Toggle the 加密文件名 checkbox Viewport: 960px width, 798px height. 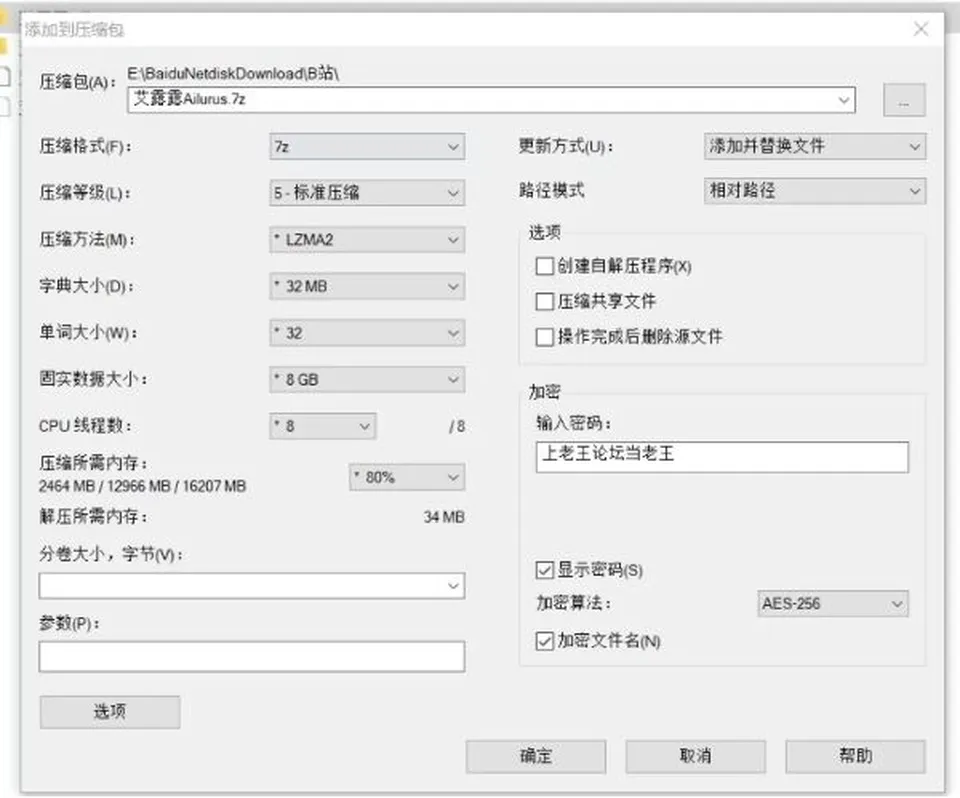click(x=544, y=641)
